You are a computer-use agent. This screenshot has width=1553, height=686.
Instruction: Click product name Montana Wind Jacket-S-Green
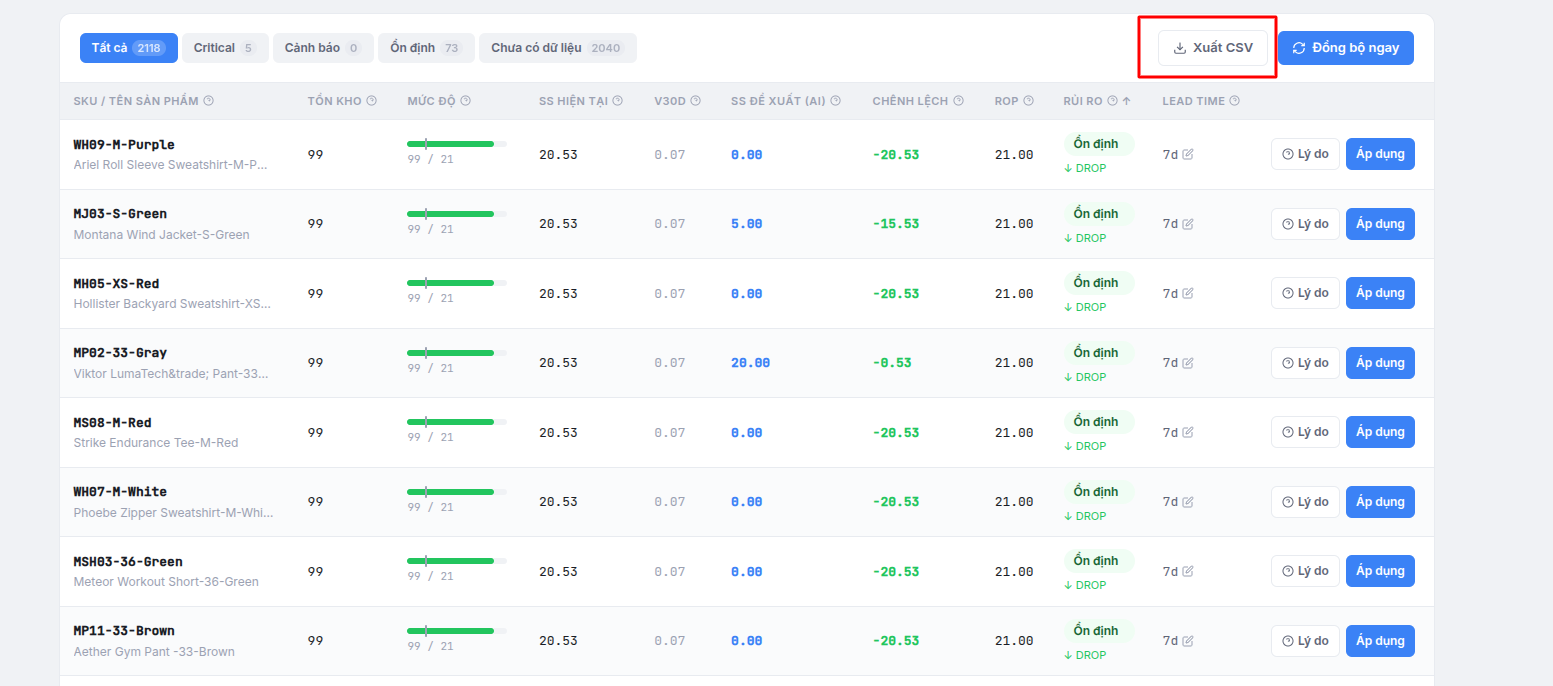162,235
